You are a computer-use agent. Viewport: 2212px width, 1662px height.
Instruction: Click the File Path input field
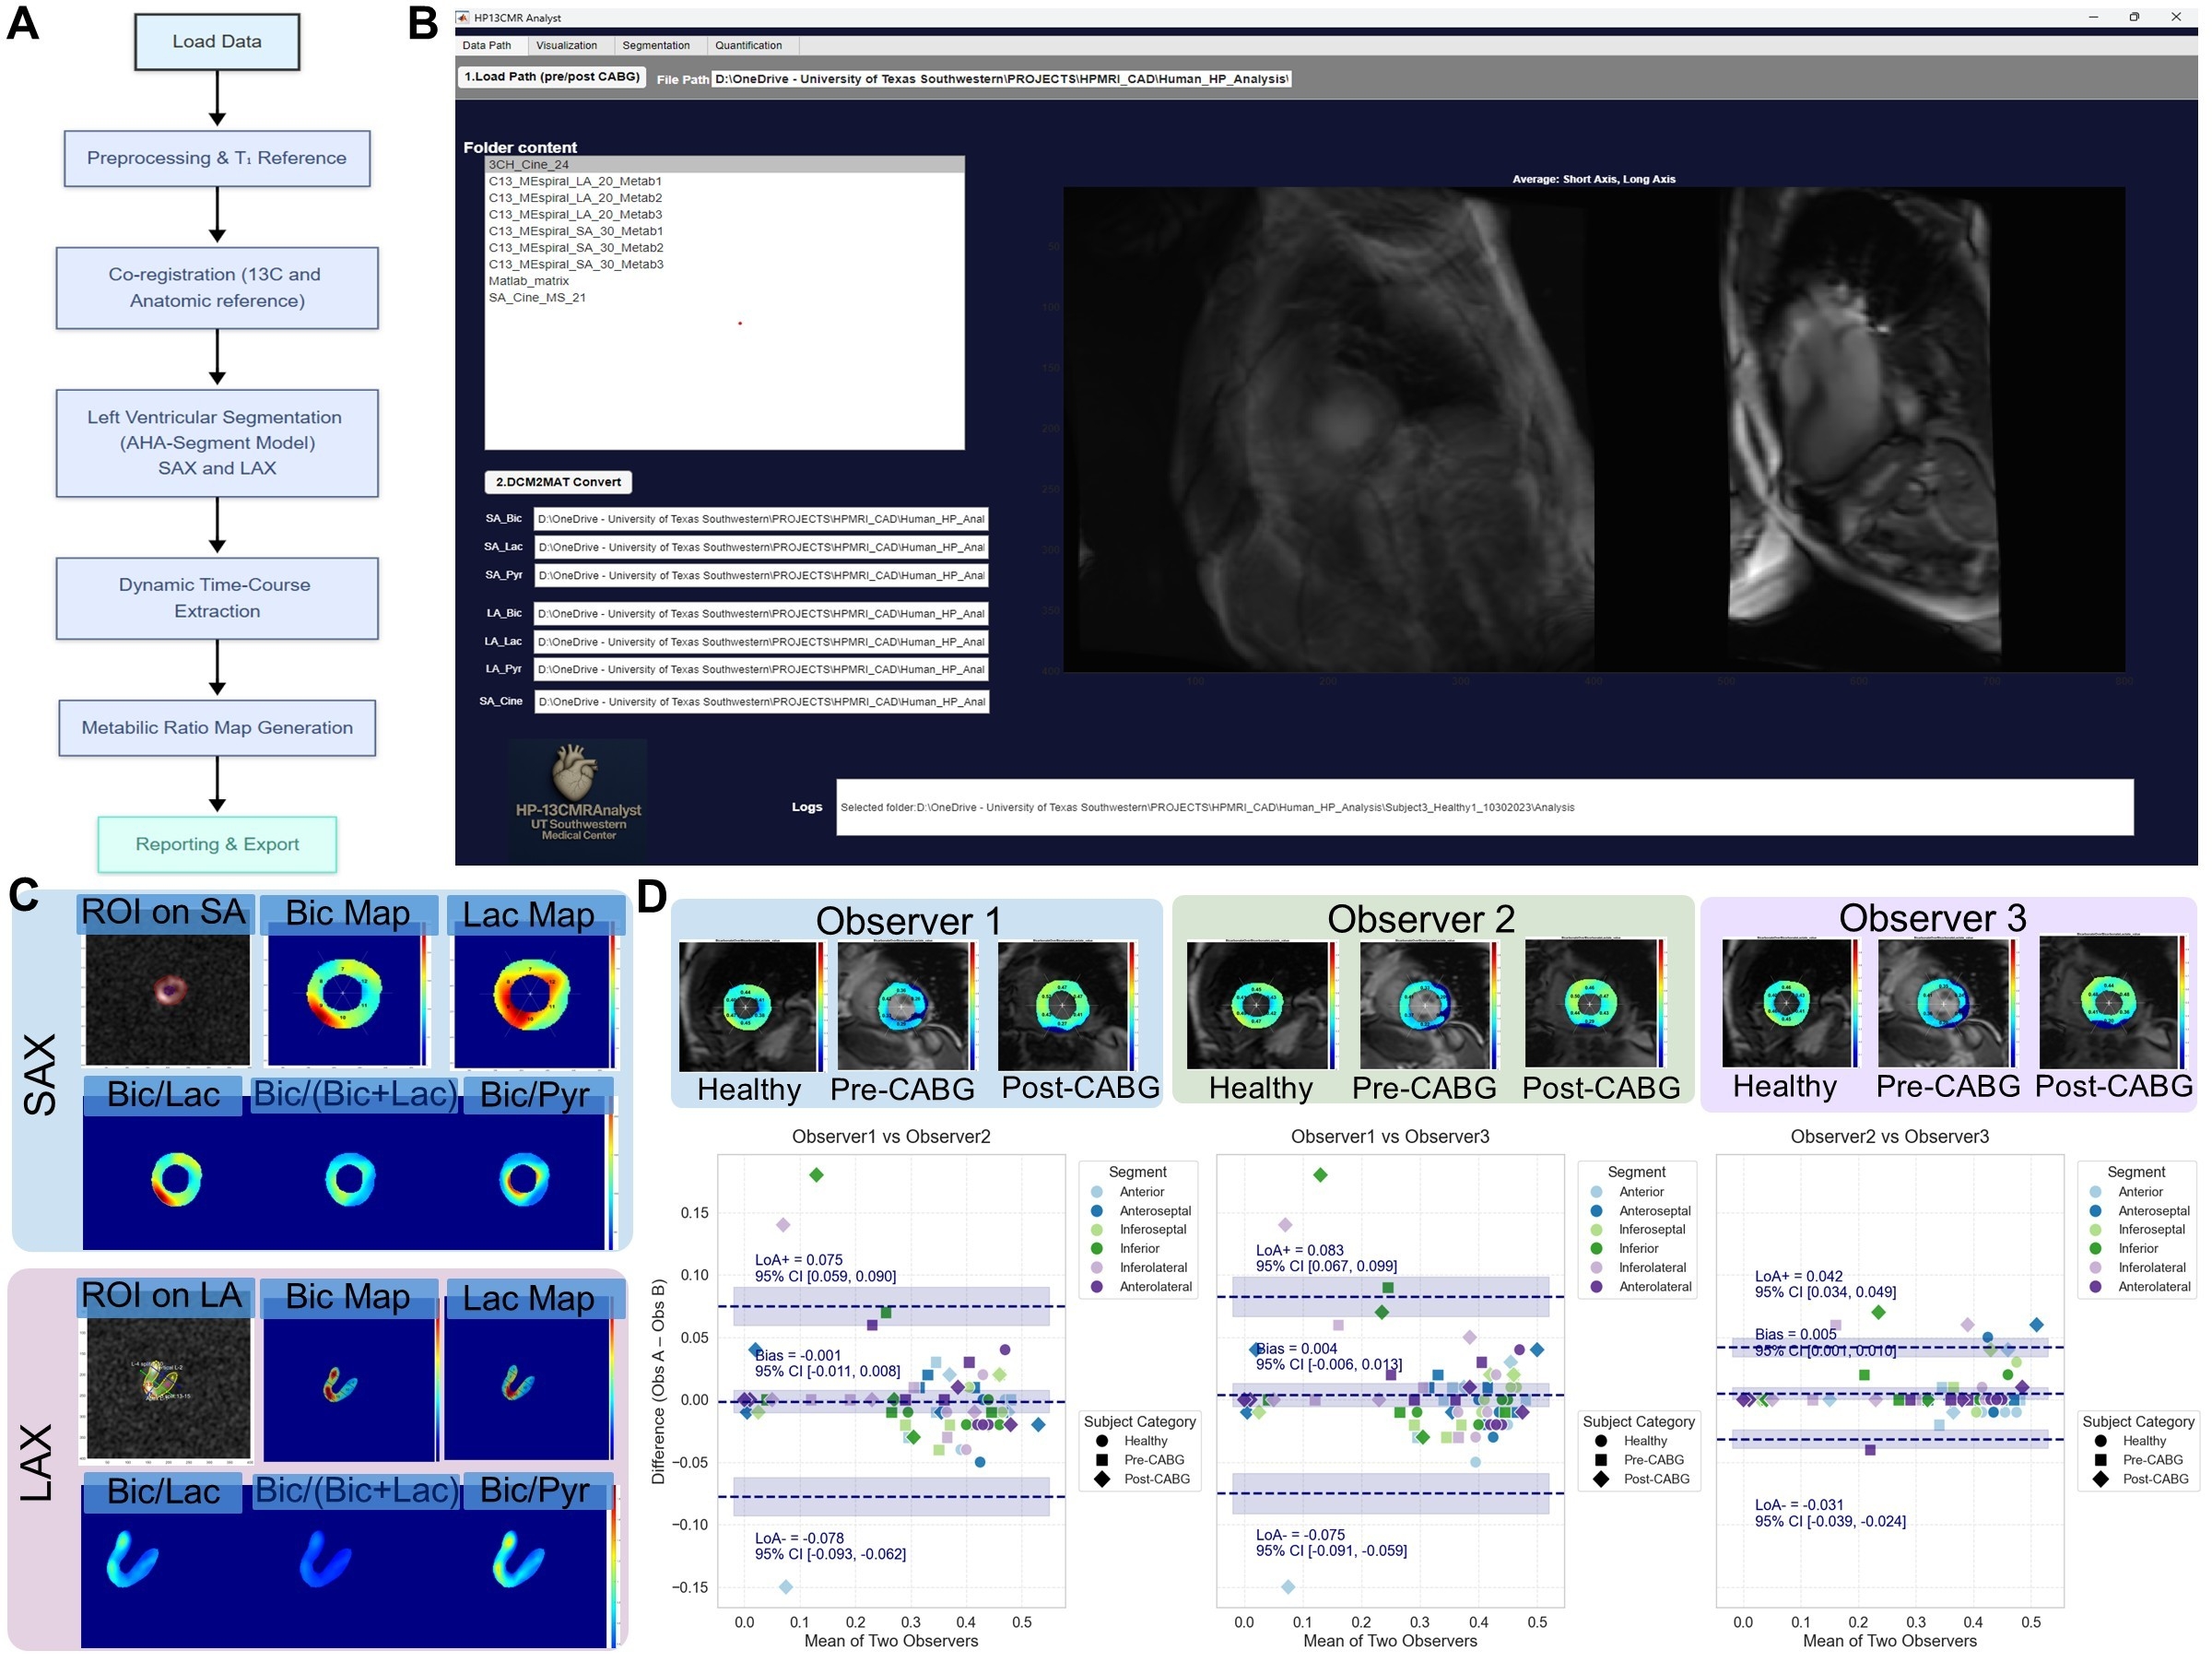click(x=1000, y=79)
